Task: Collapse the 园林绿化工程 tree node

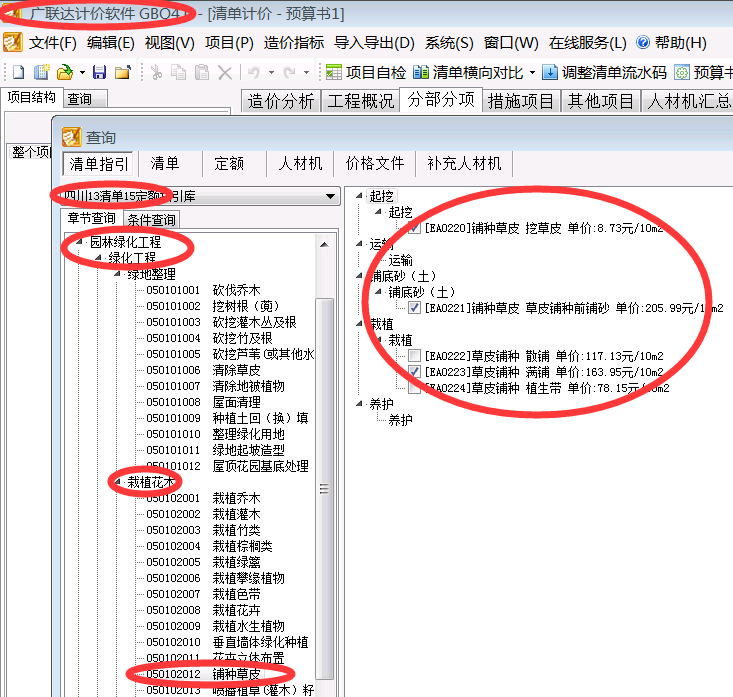Action: point(79,242)
